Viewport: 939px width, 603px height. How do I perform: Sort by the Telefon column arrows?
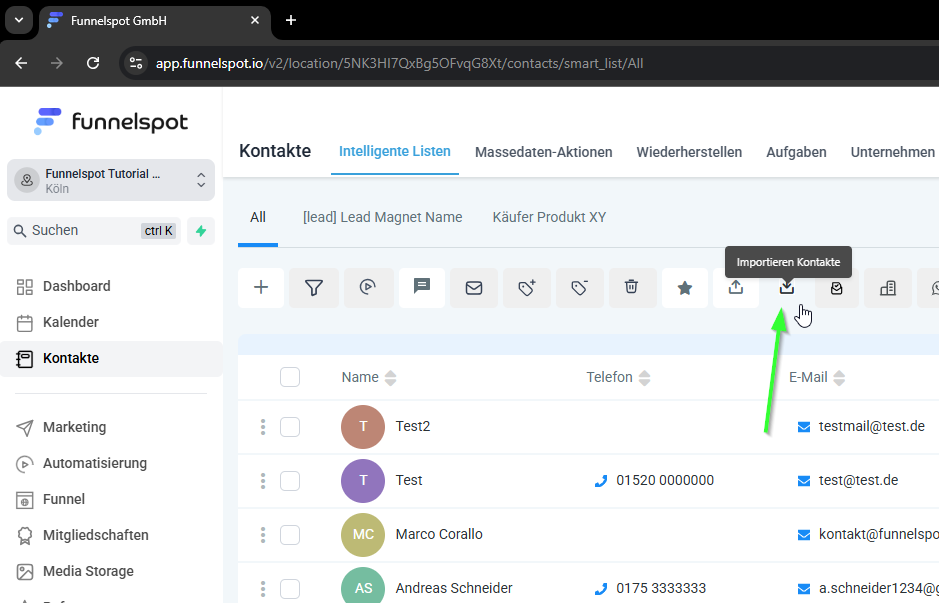click(x=644, y=378)
